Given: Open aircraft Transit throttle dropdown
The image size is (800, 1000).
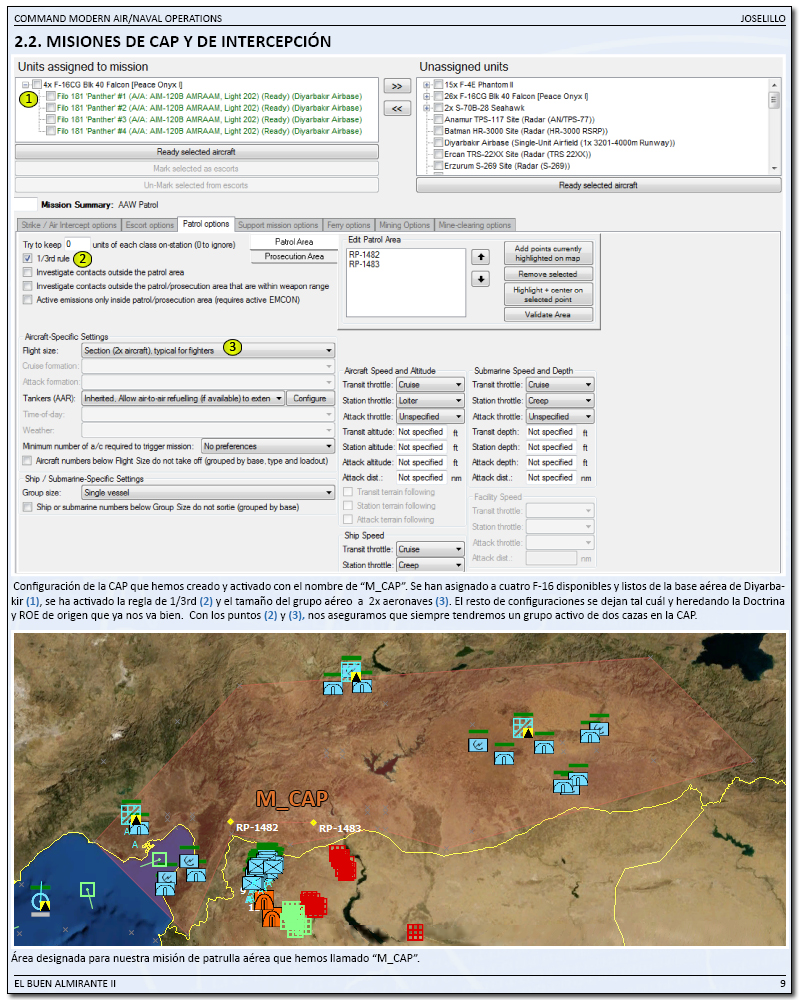Looking at the screenshot, I should click(x=430, y=385).
